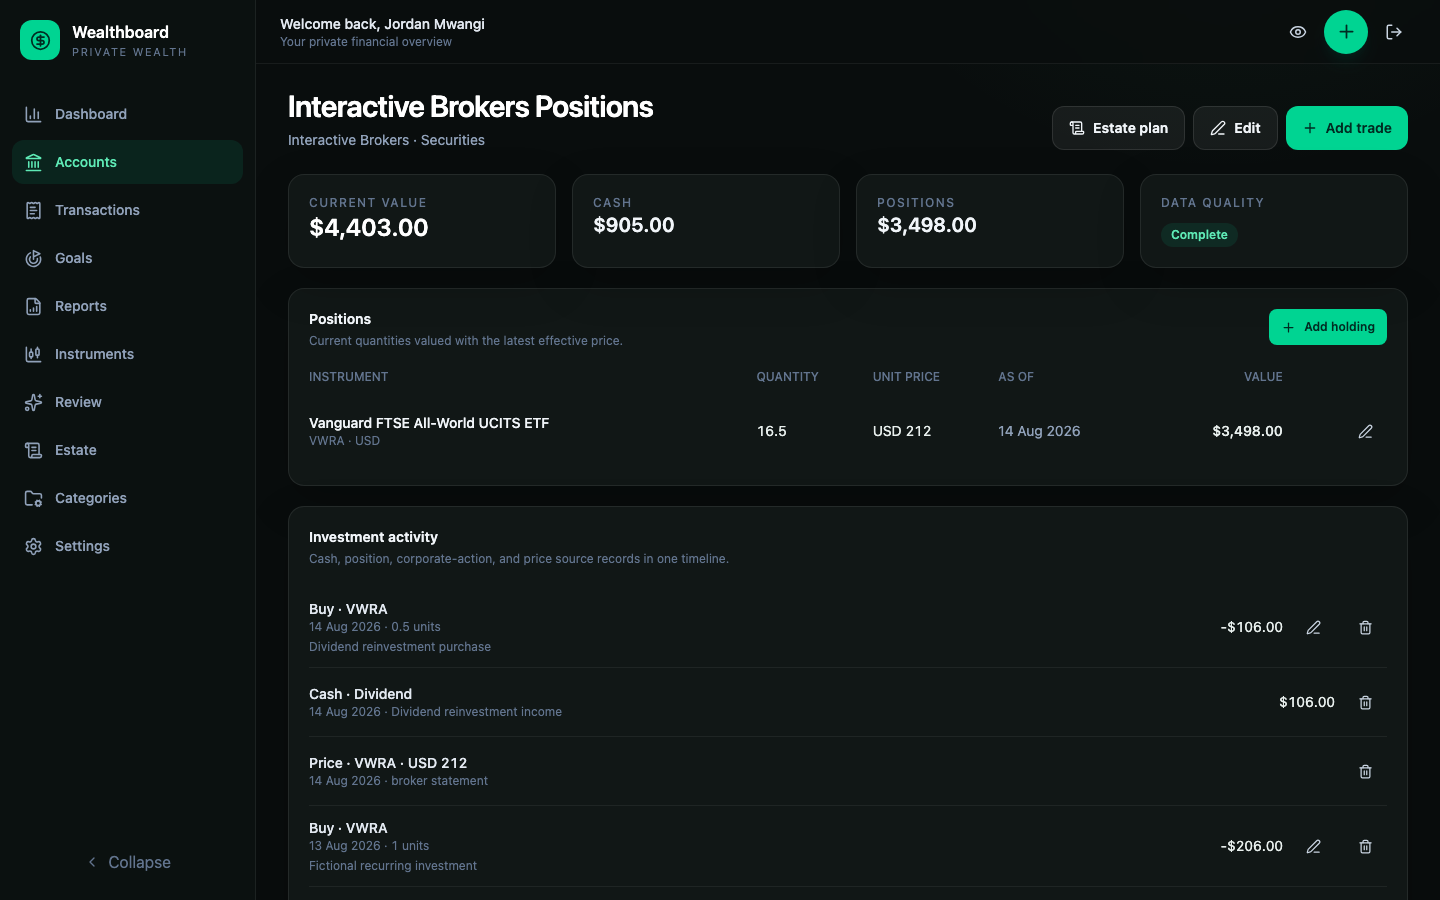Click the Add trade button
The width and height of the screenshot is (1440, 900).
[x=1347, y=128]
